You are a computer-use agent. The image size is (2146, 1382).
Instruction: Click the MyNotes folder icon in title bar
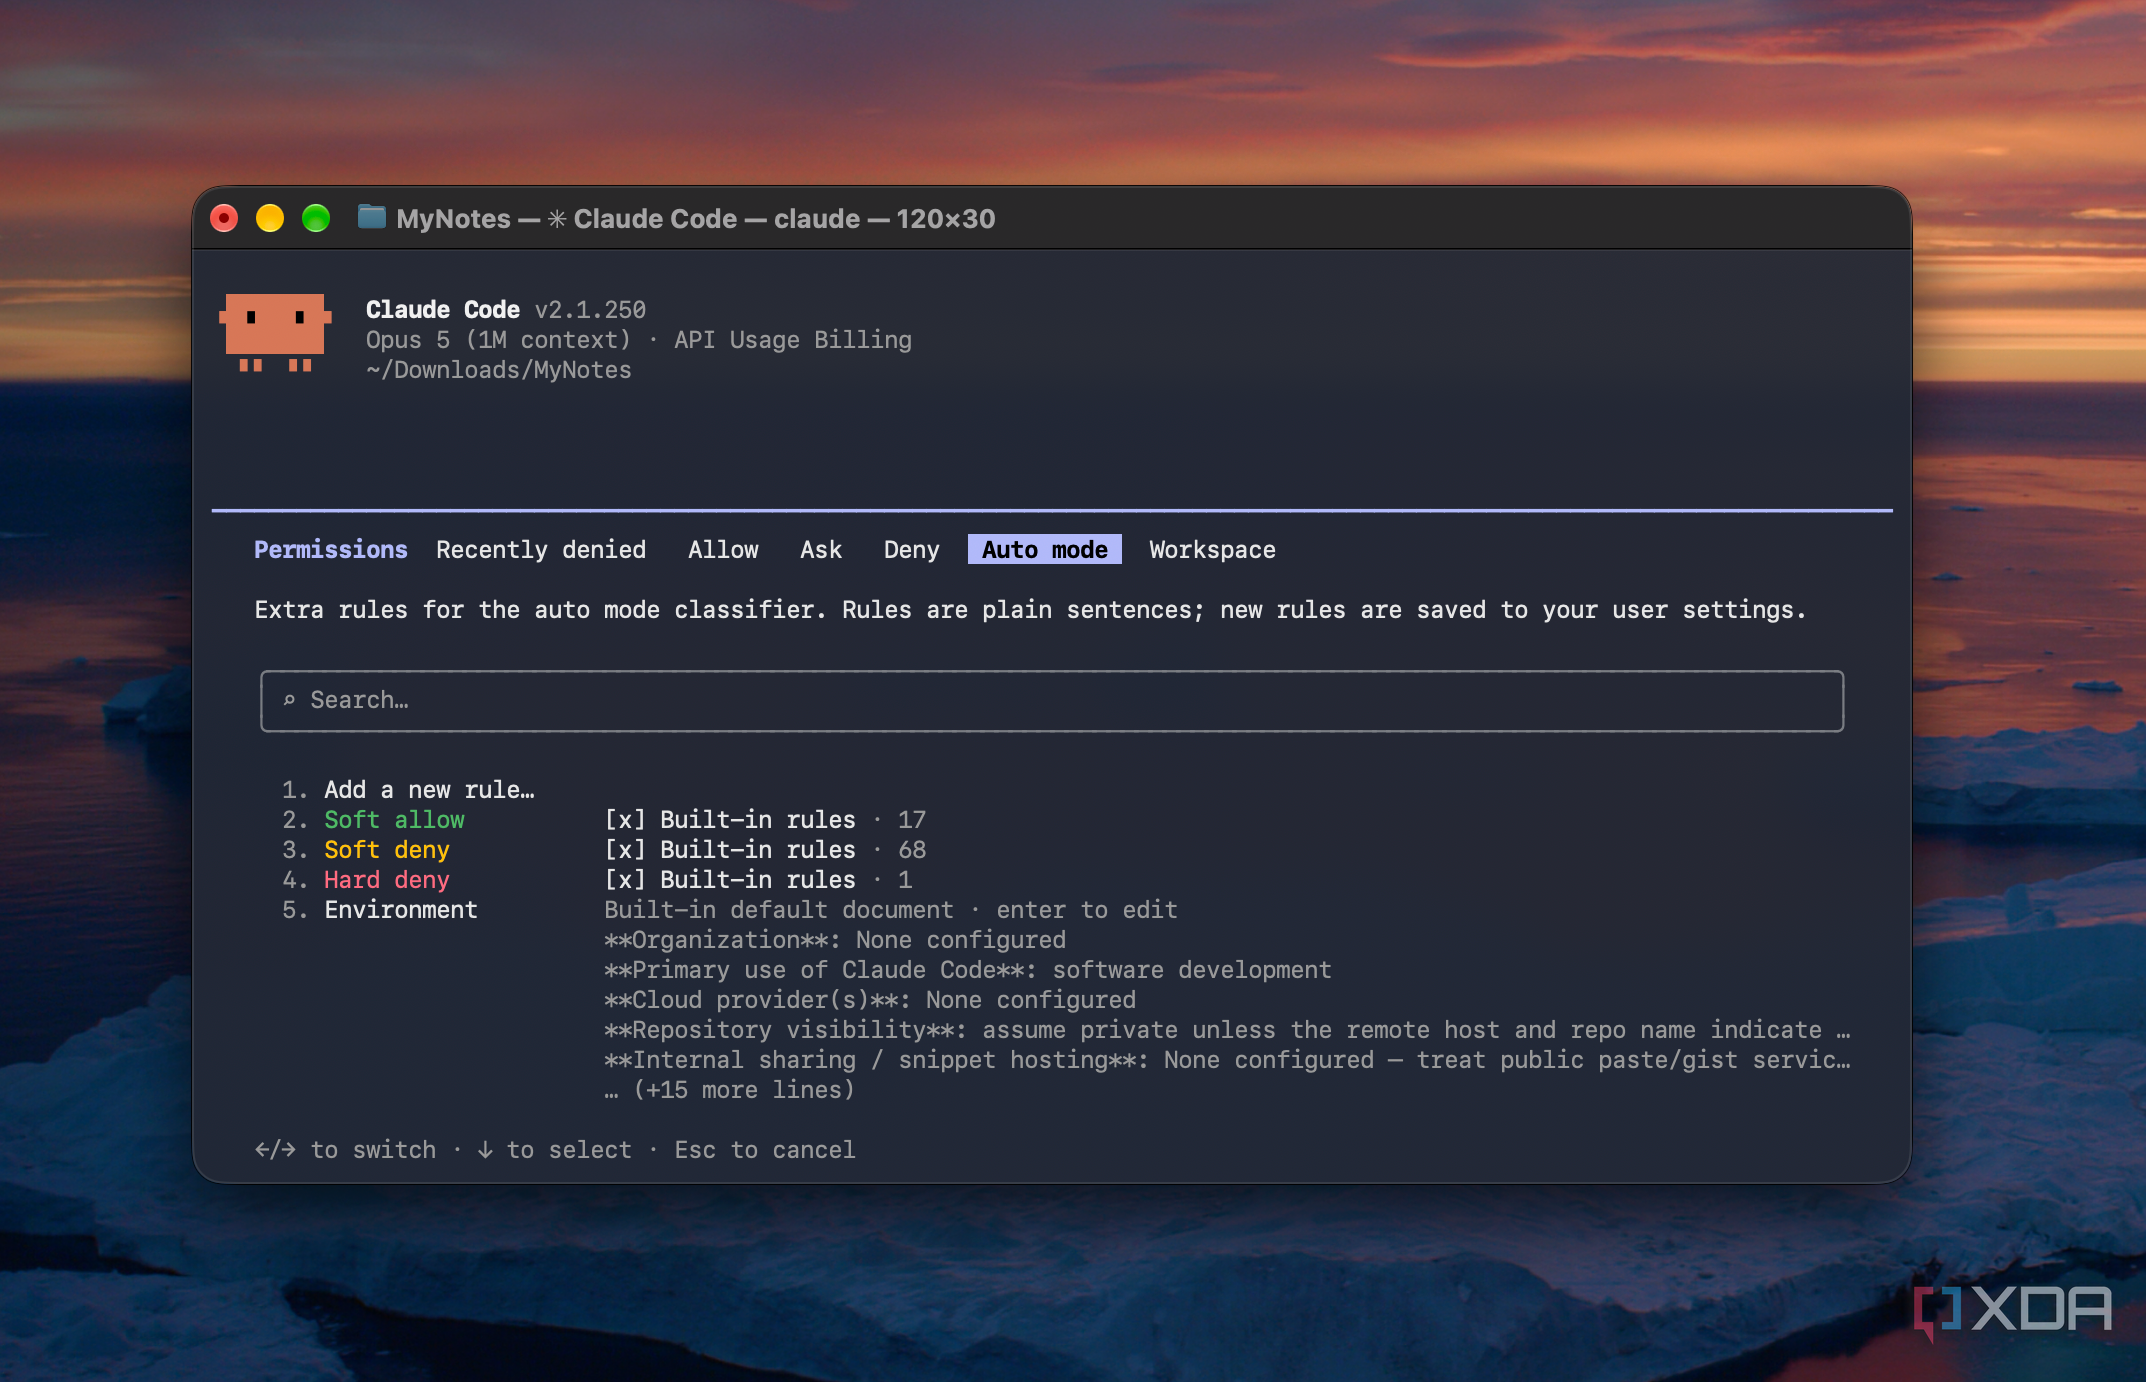372,217
